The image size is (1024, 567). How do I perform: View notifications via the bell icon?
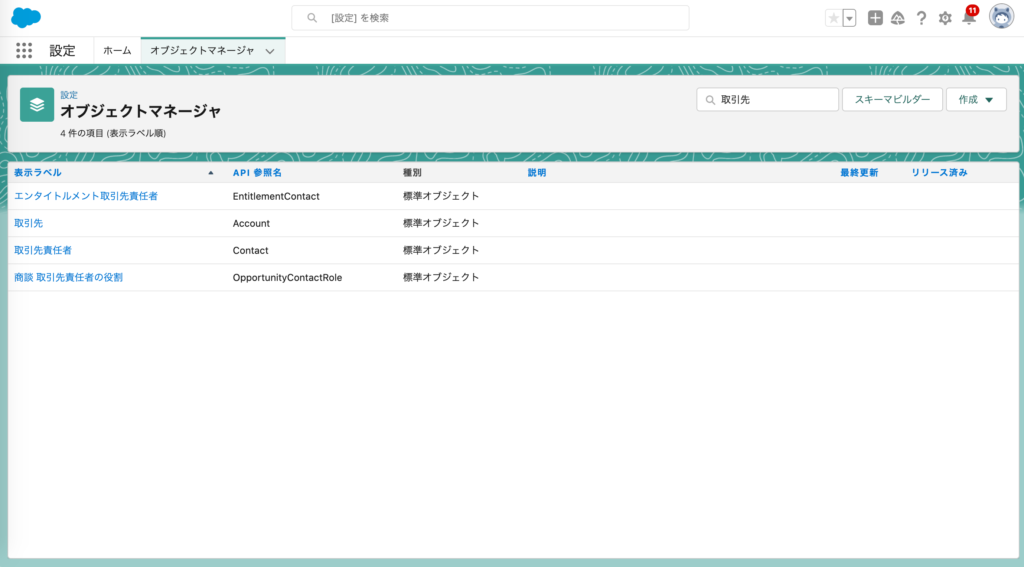[968, 18]
